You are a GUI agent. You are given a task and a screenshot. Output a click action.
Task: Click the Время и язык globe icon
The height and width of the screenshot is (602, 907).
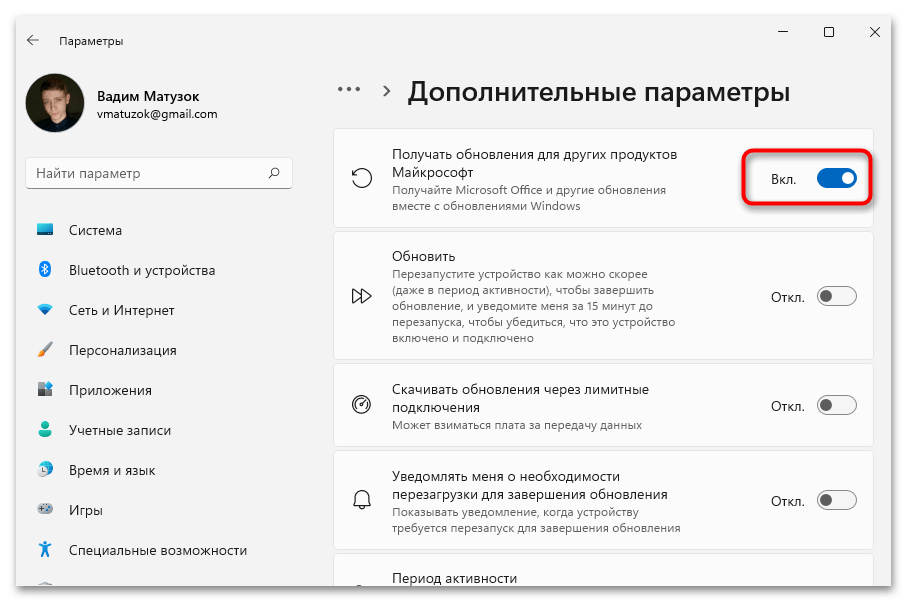[x=45, y=470]
